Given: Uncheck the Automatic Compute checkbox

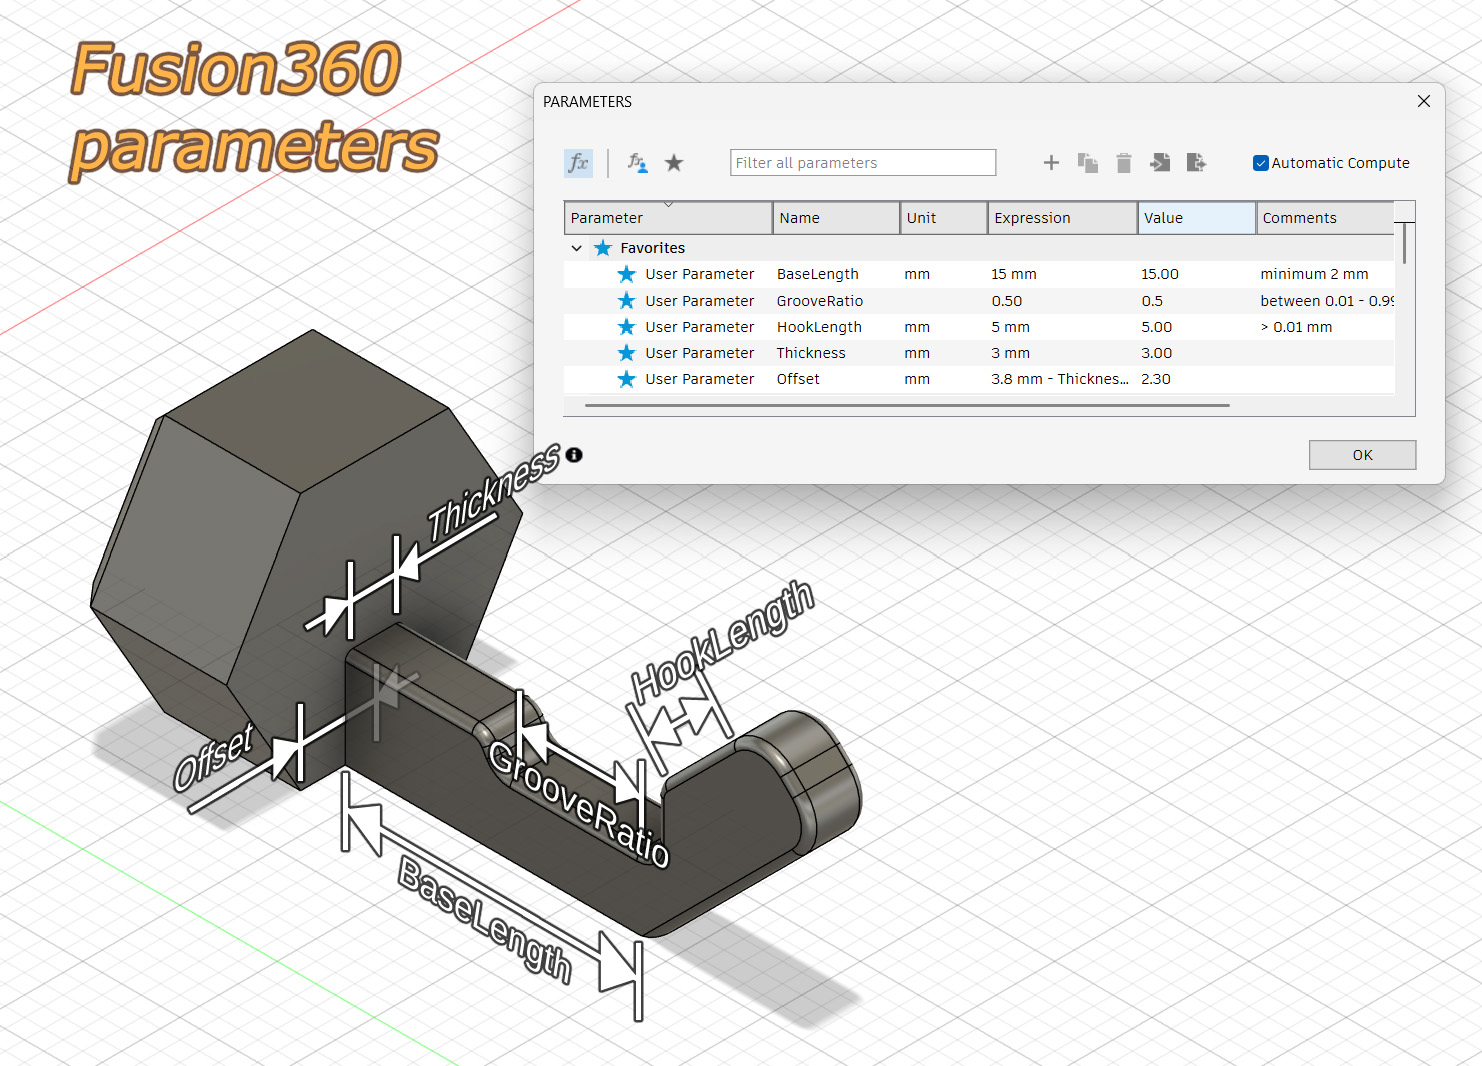Looking at the screenshot, I should pyautogui.click(x=1261, y=163).
